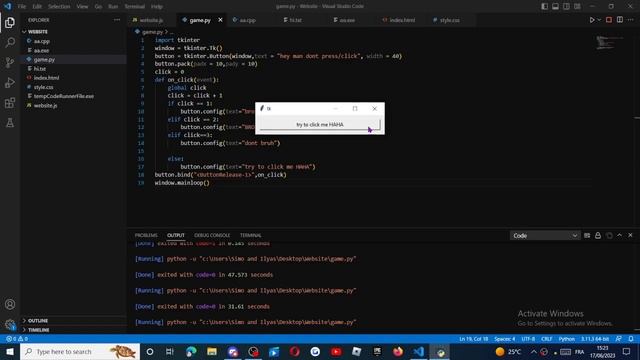The height and width of the screenshot is (360, 640).
Task: Open the Accounts icon in activity bar
Action: click(x=10, y=304)
